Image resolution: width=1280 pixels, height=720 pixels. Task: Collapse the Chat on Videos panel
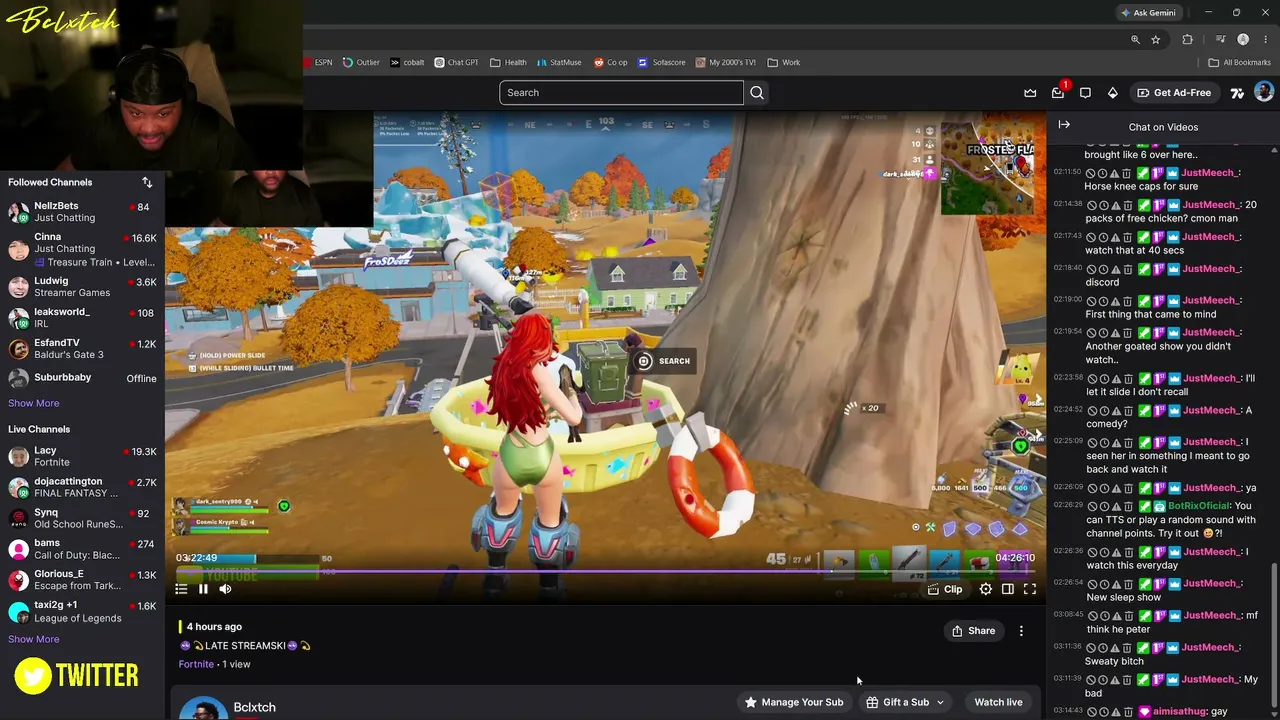[x=1064, y=125]
